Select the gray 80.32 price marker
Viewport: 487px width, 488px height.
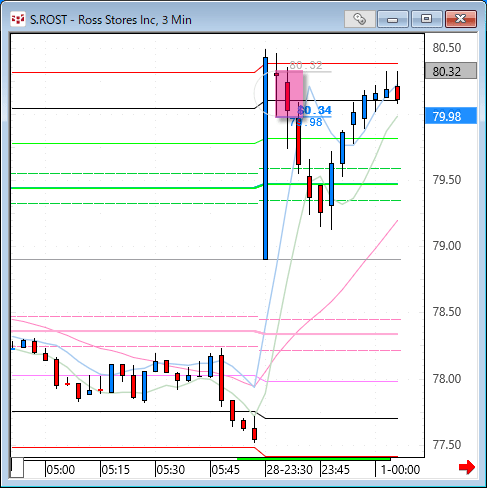[451, 71]
